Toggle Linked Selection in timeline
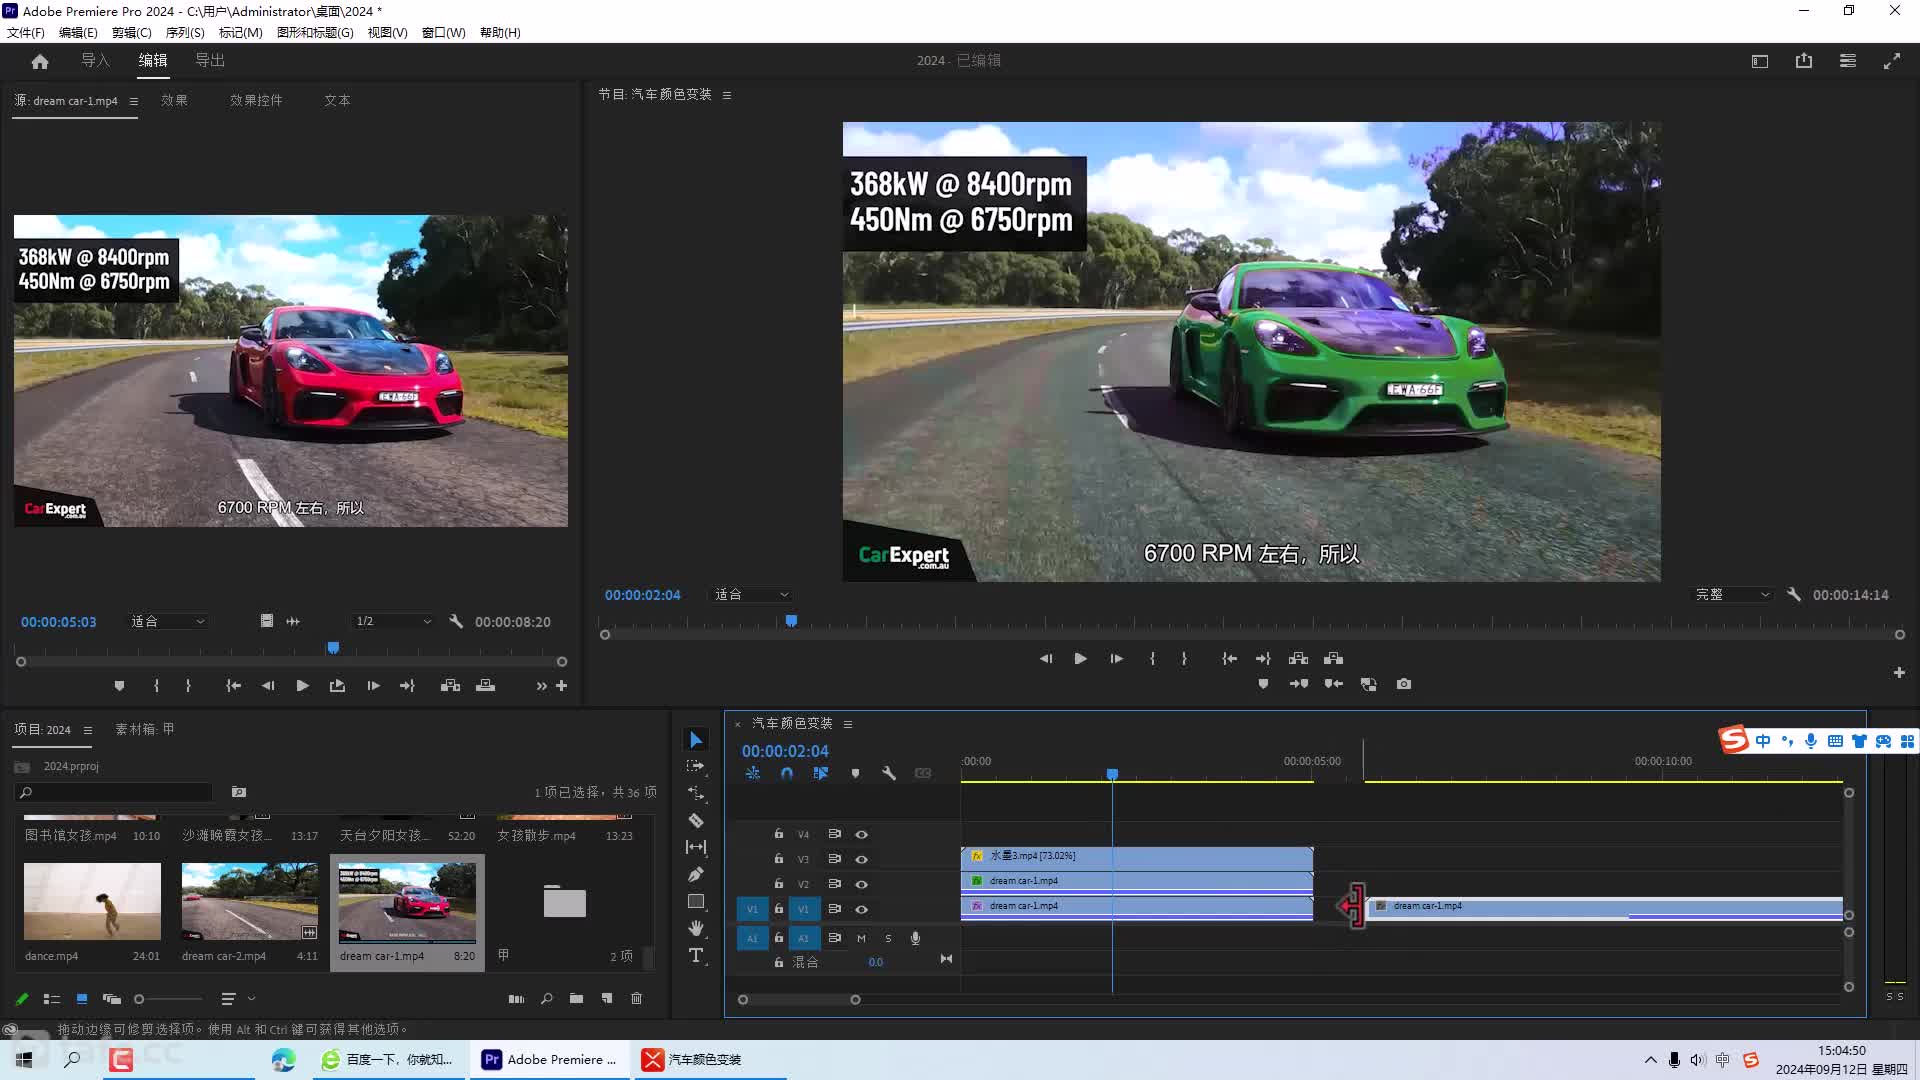Viewport: 1920px width, 1080px height. coord(821,773)
